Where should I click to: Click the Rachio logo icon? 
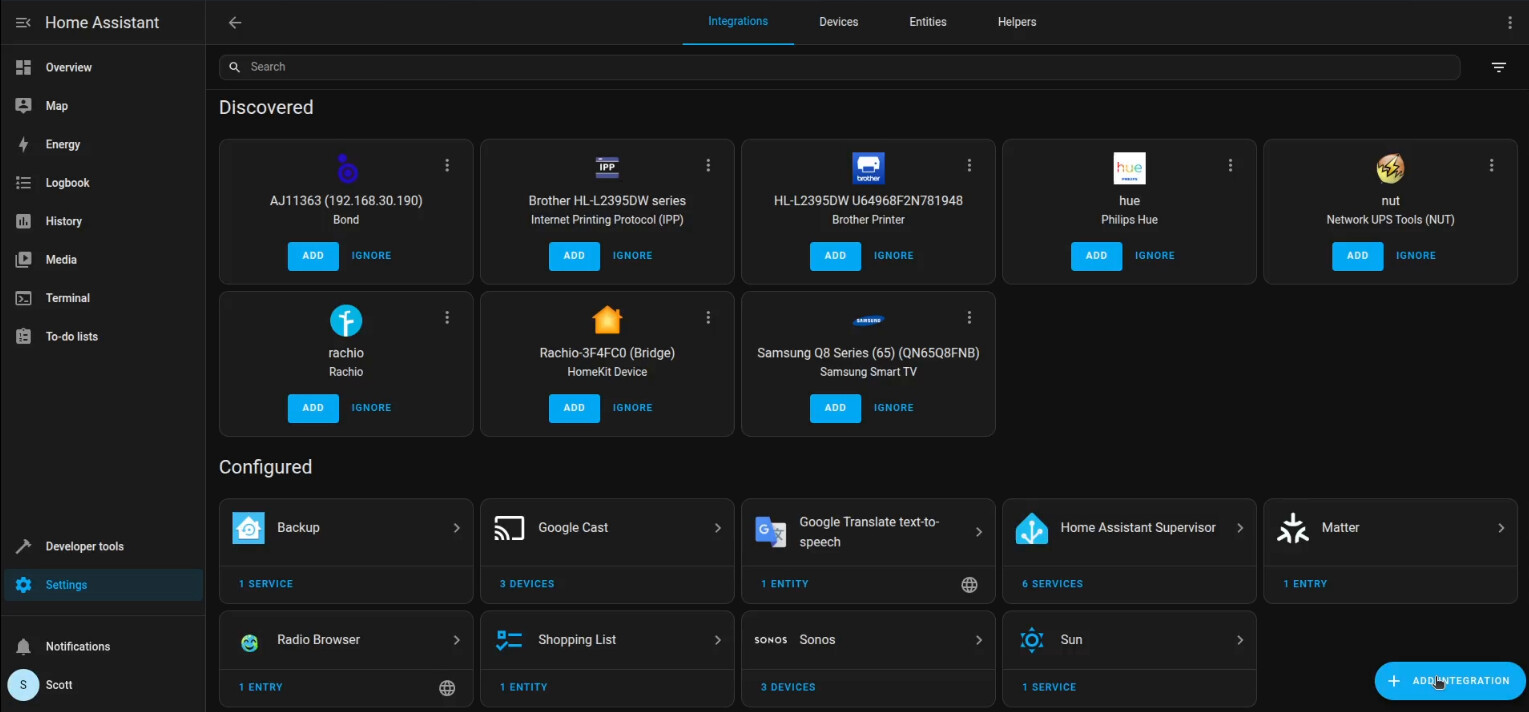[x=346, y=320]
